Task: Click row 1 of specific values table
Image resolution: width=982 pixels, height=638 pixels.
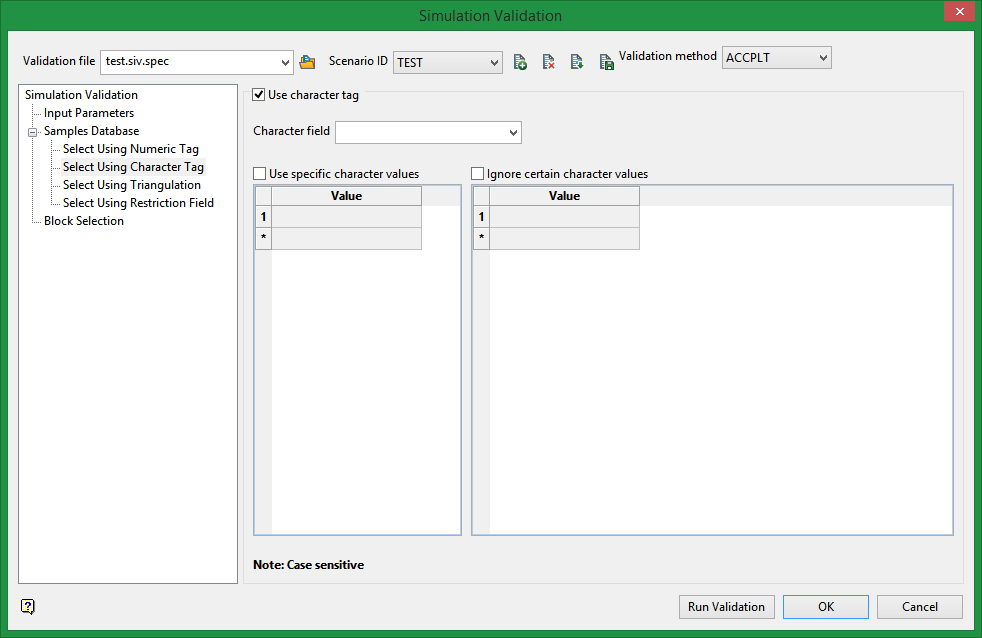Action: [346, 217]
